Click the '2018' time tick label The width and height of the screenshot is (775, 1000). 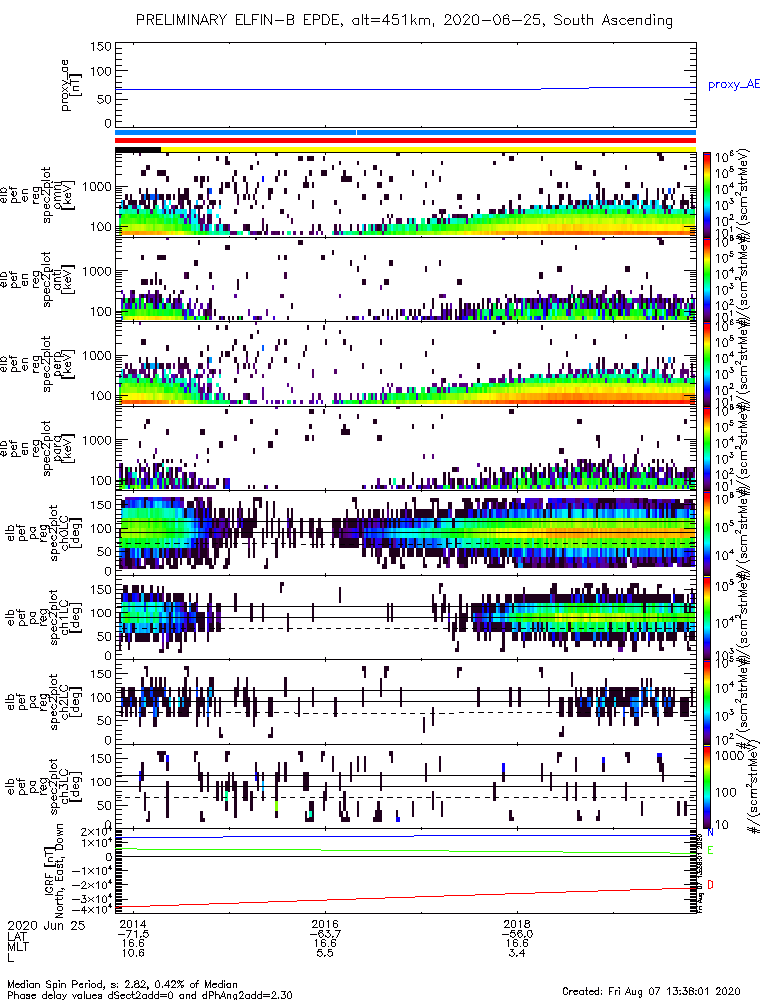517,925
